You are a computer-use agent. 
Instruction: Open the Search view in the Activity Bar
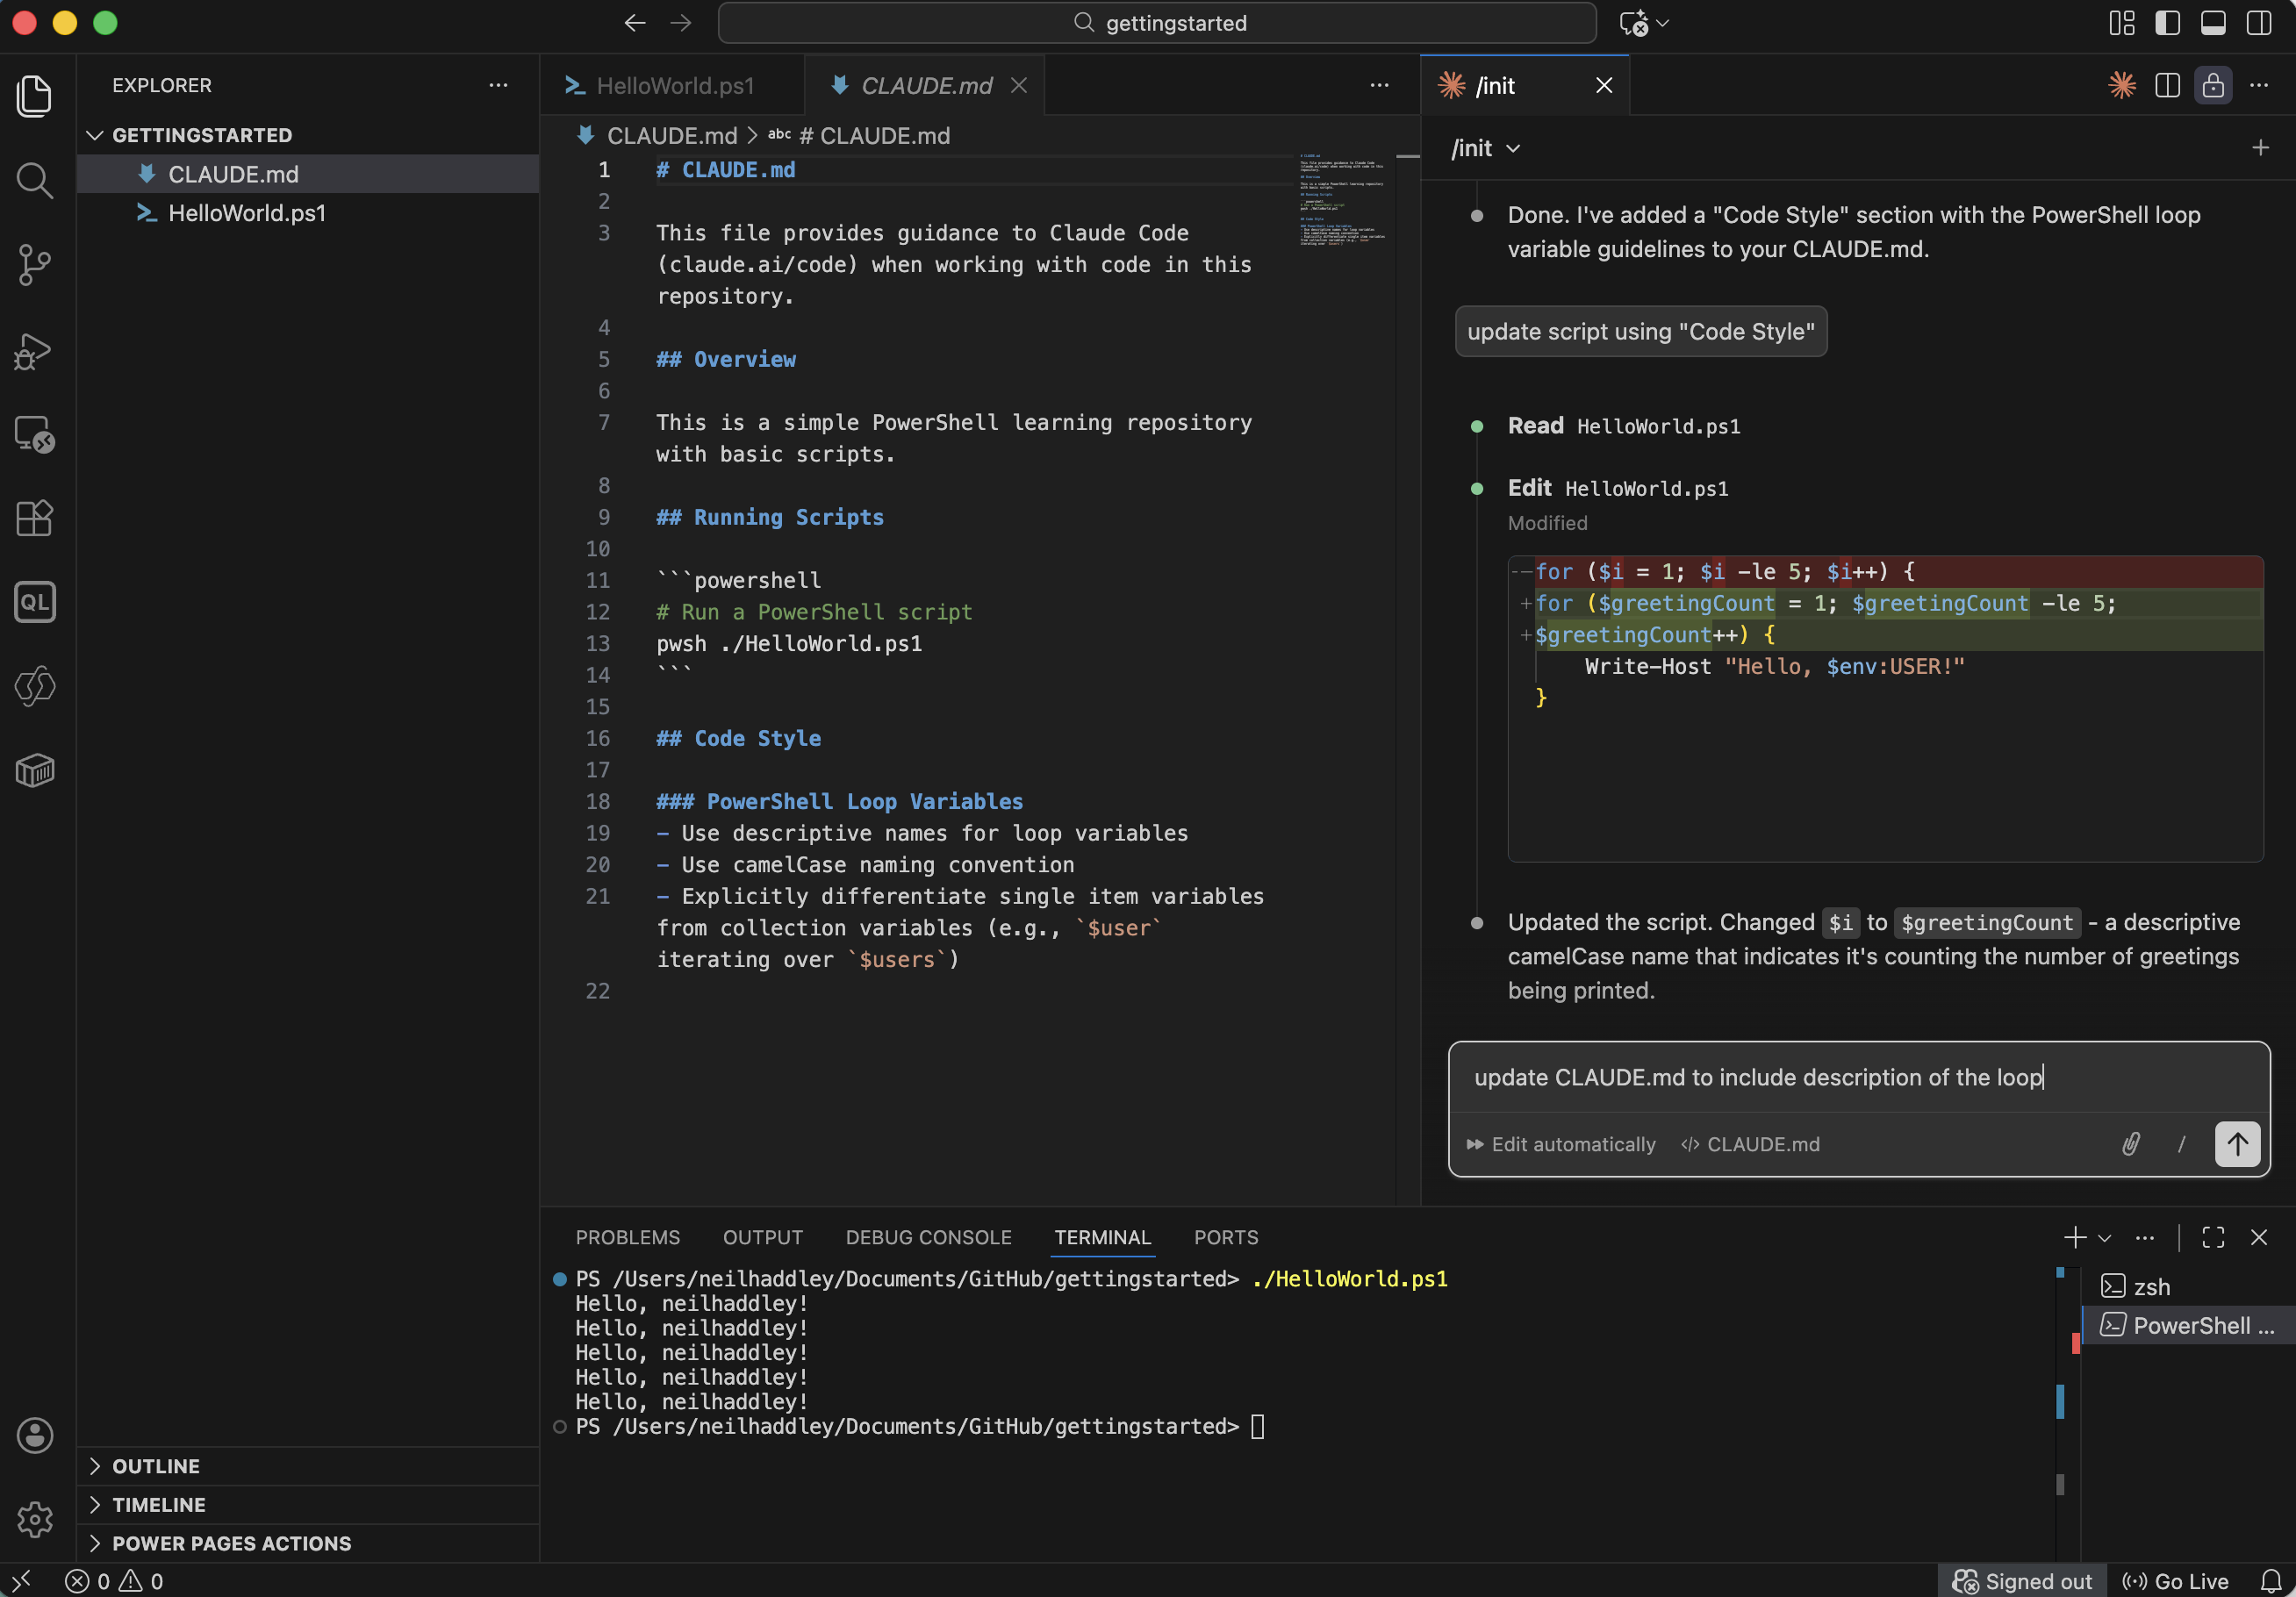click(34, 180)
